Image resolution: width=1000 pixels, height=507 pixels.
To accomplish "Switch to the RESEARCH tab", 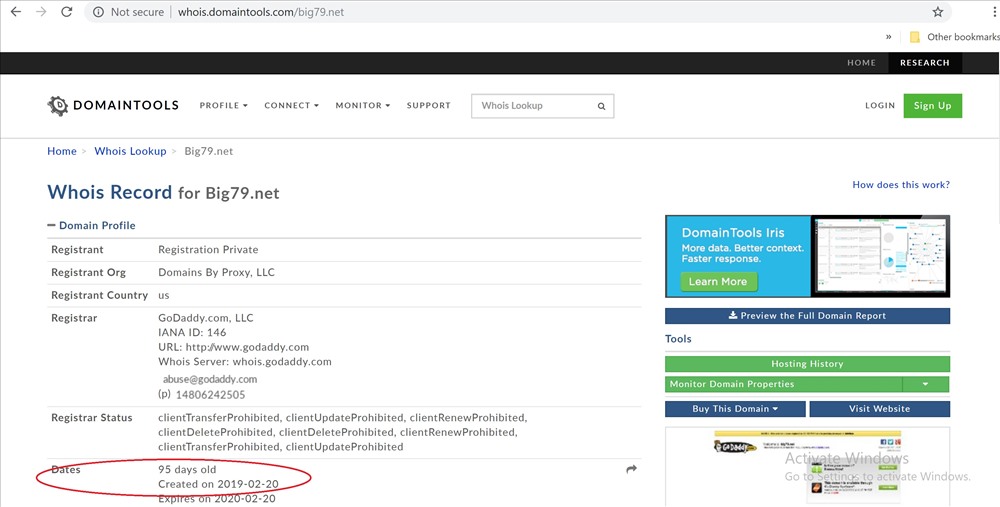I will pos(924,62).
